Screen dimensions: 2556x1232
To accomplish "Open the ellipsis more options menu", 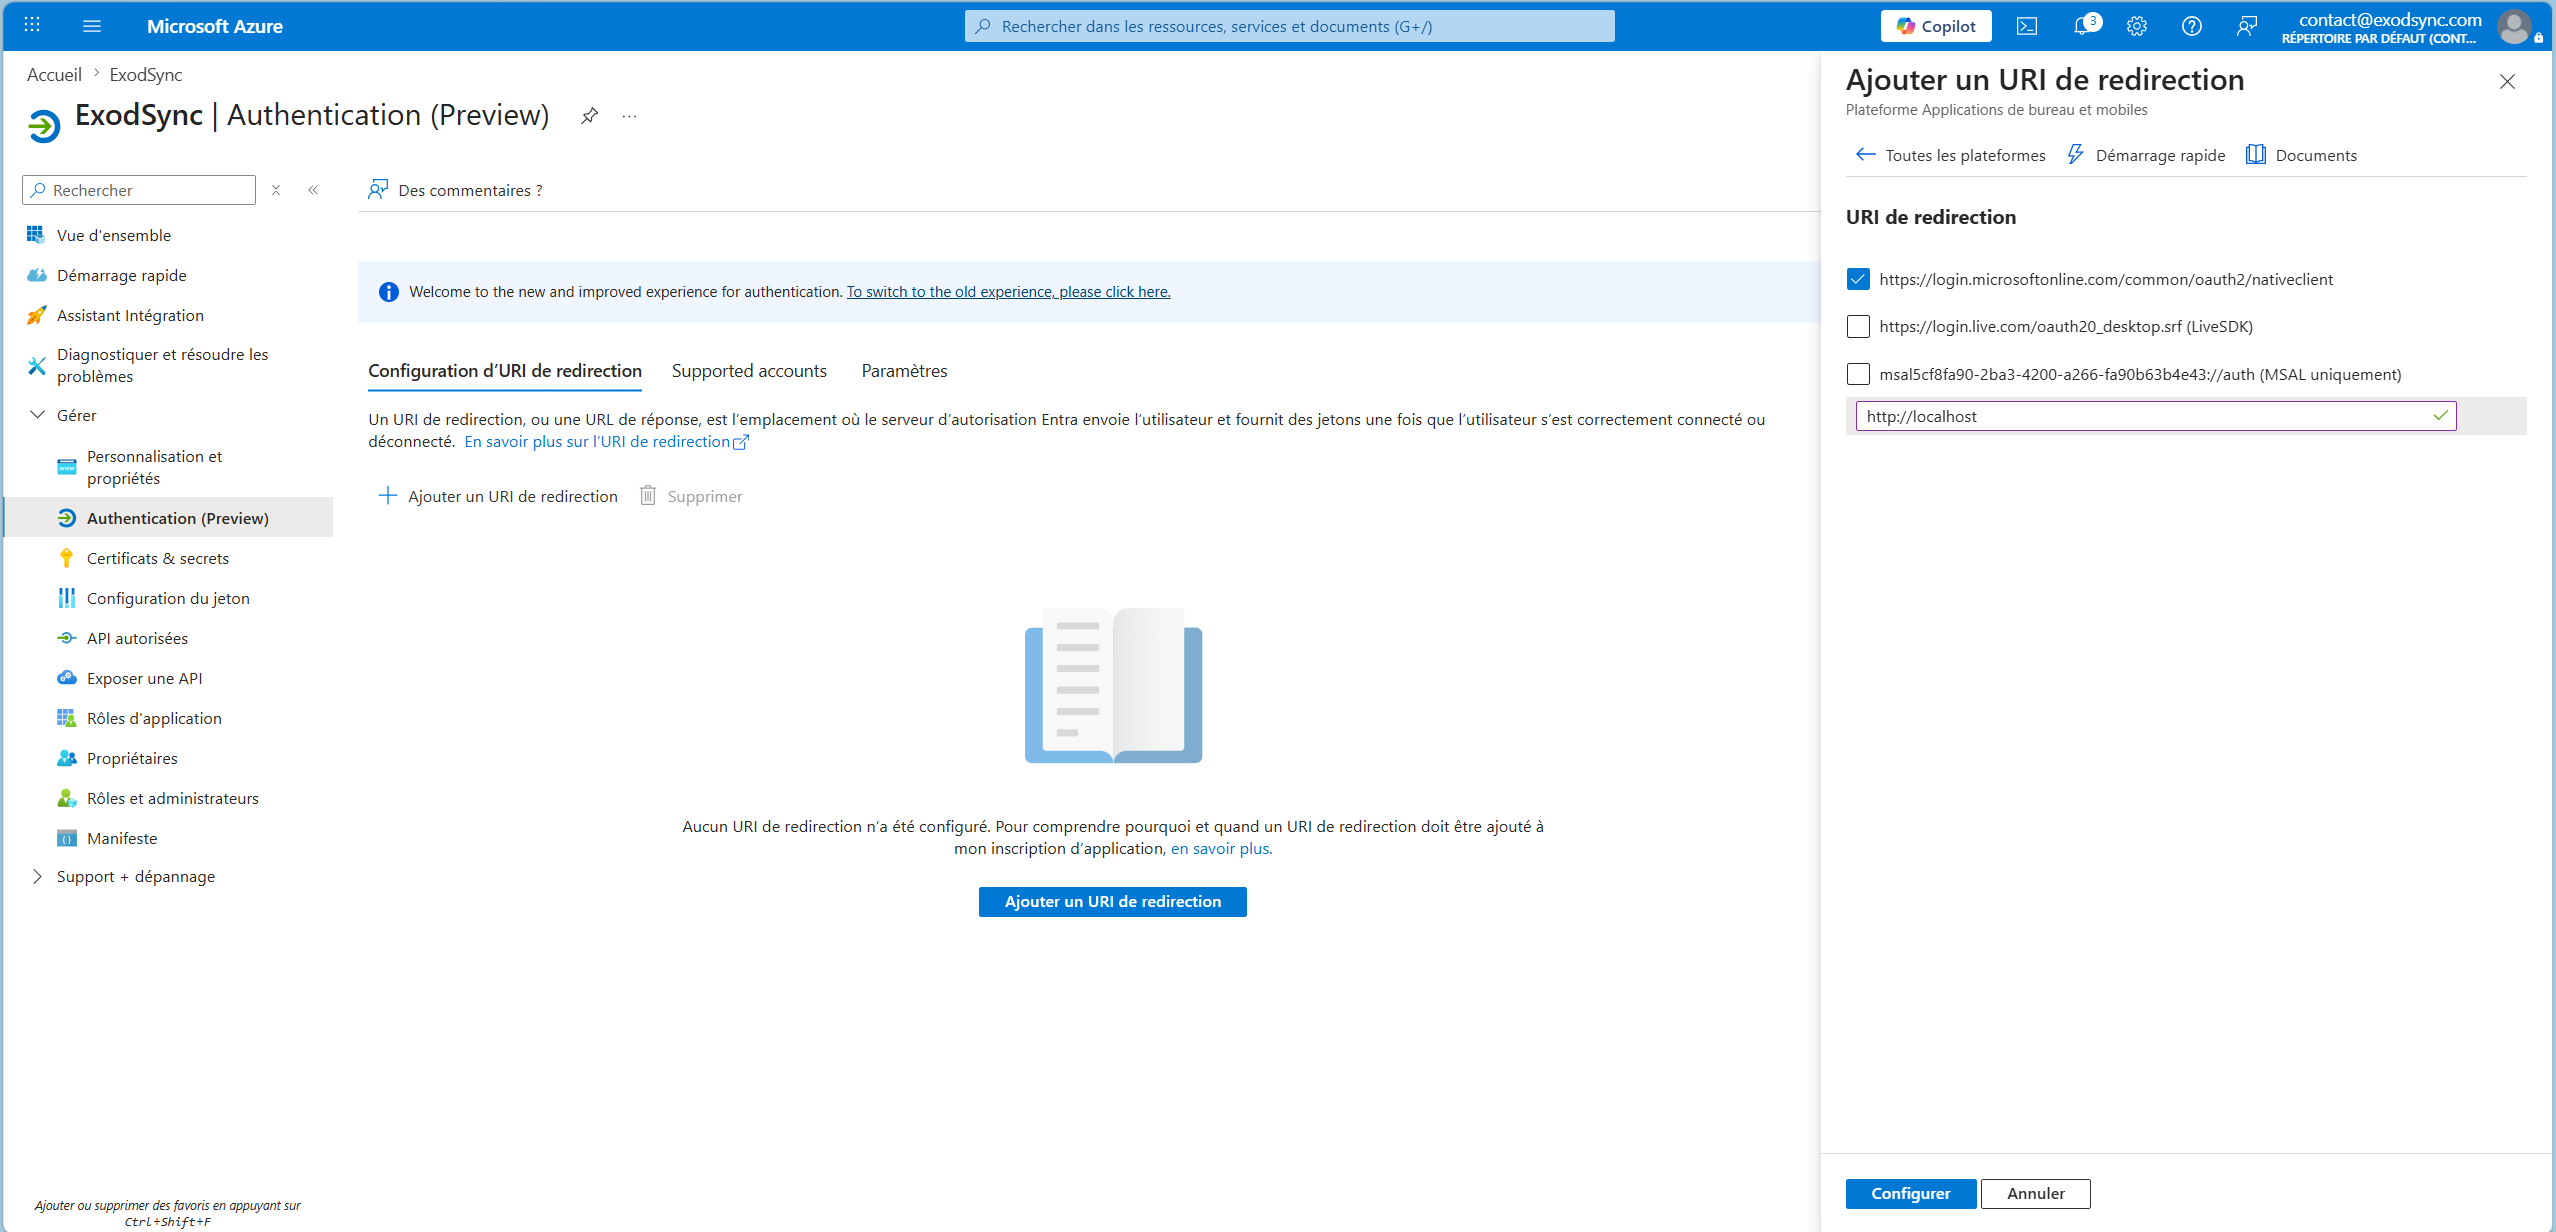I will [629, 116].
